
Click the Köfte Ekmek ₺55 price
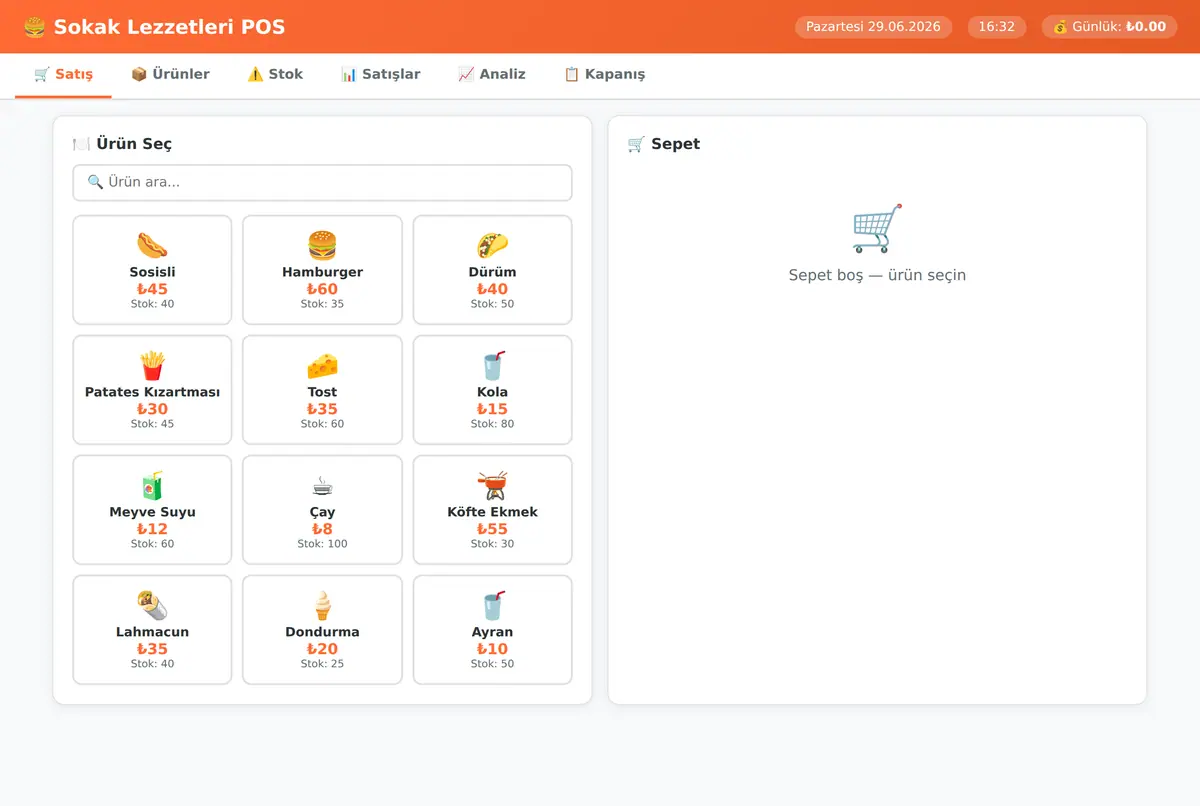point(492,529)
